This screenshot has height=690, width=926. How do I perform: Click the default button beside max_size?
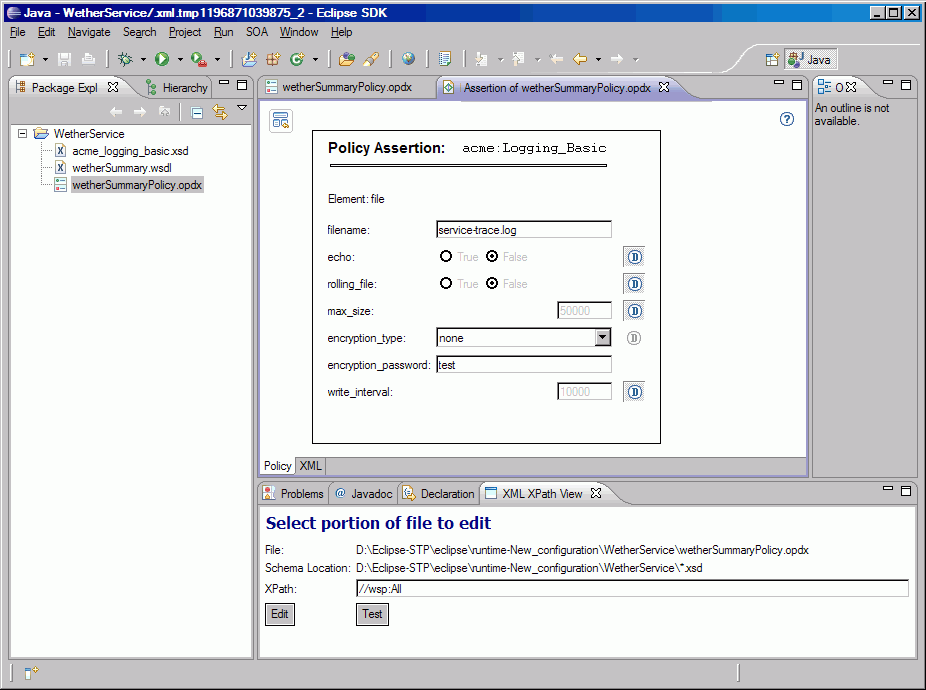point(634,311)
